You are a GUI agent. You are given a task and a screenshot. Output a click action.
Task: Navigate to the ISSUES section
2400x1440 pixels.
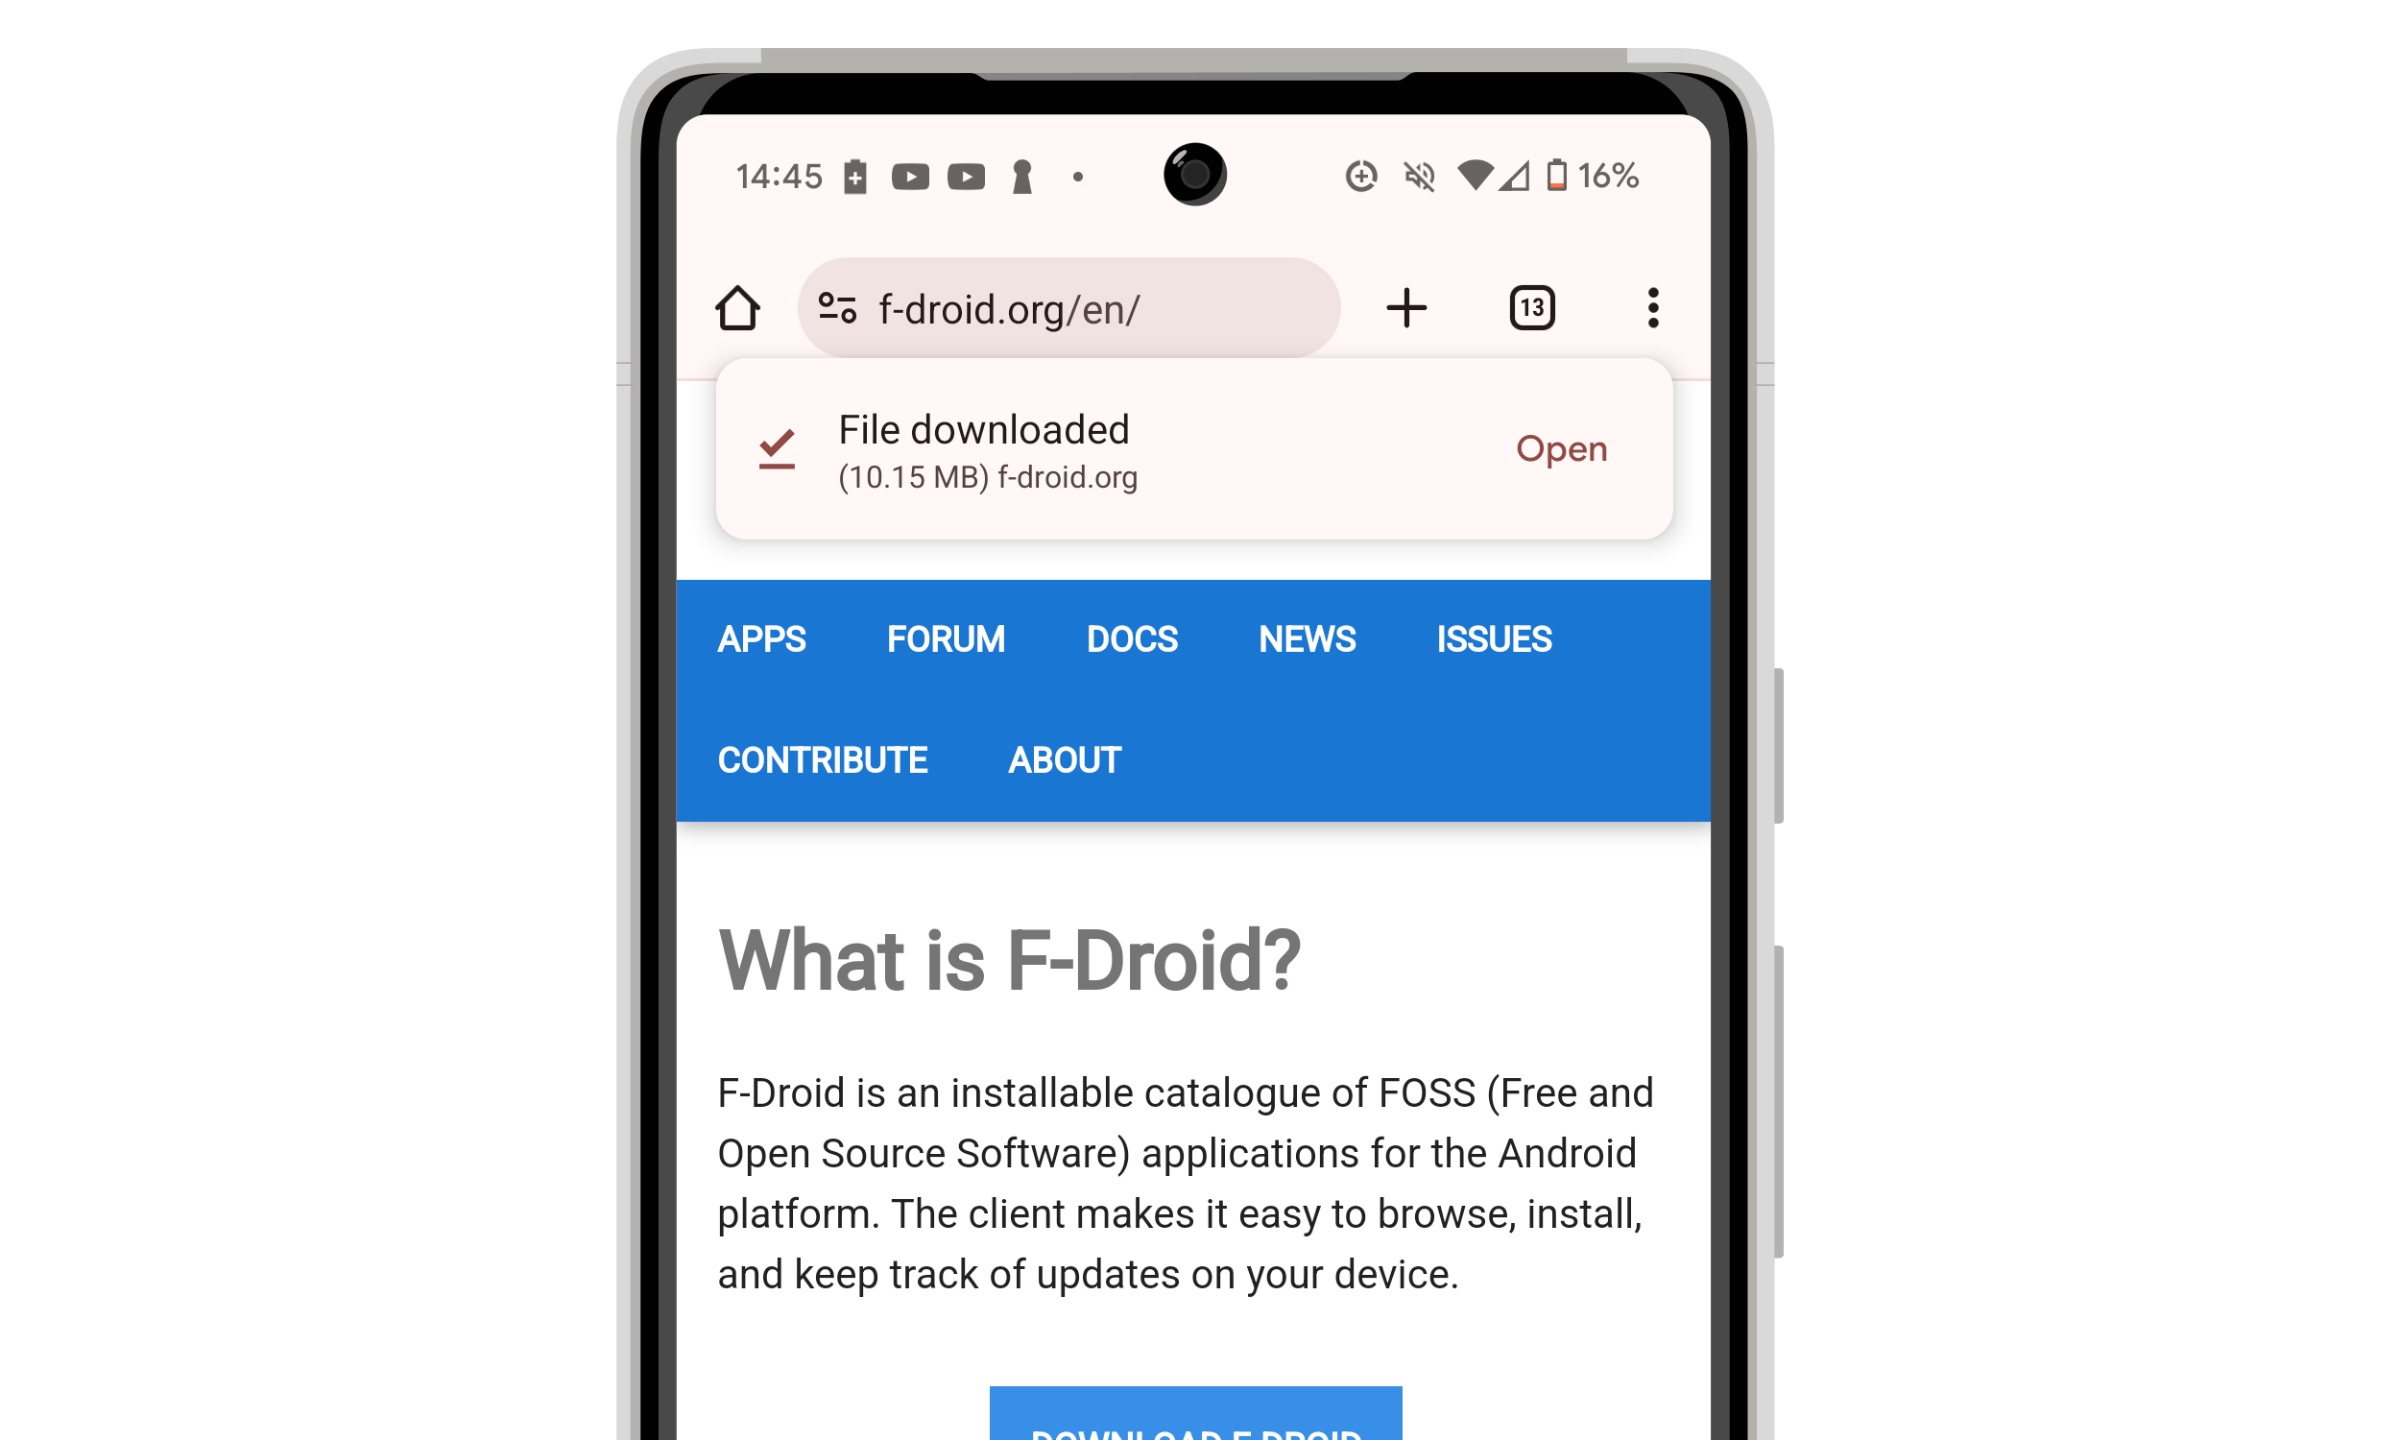(x=1491, y=638)
